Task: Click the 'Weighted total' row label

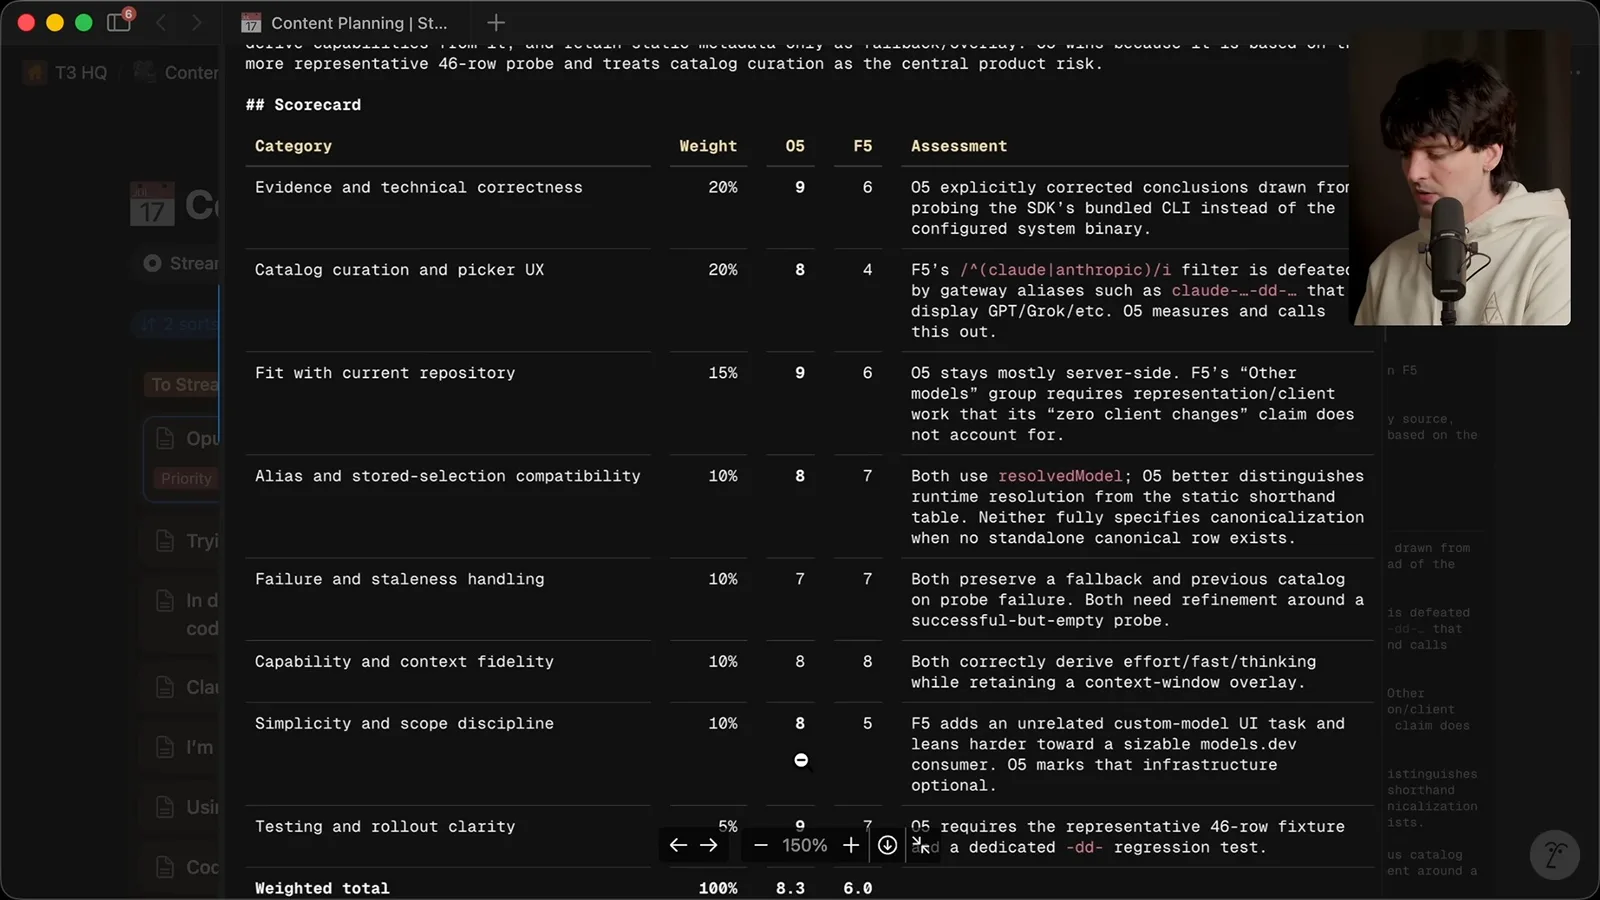Action: coord(322,888)
